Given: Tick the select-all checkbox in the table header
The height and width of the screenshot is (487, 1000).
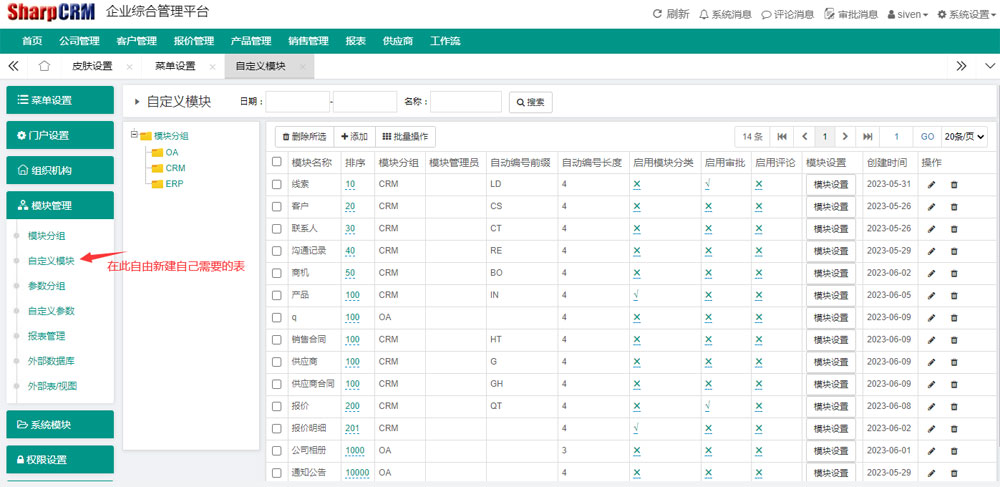Looking at the screenshot, I should (x=277, y=162).
